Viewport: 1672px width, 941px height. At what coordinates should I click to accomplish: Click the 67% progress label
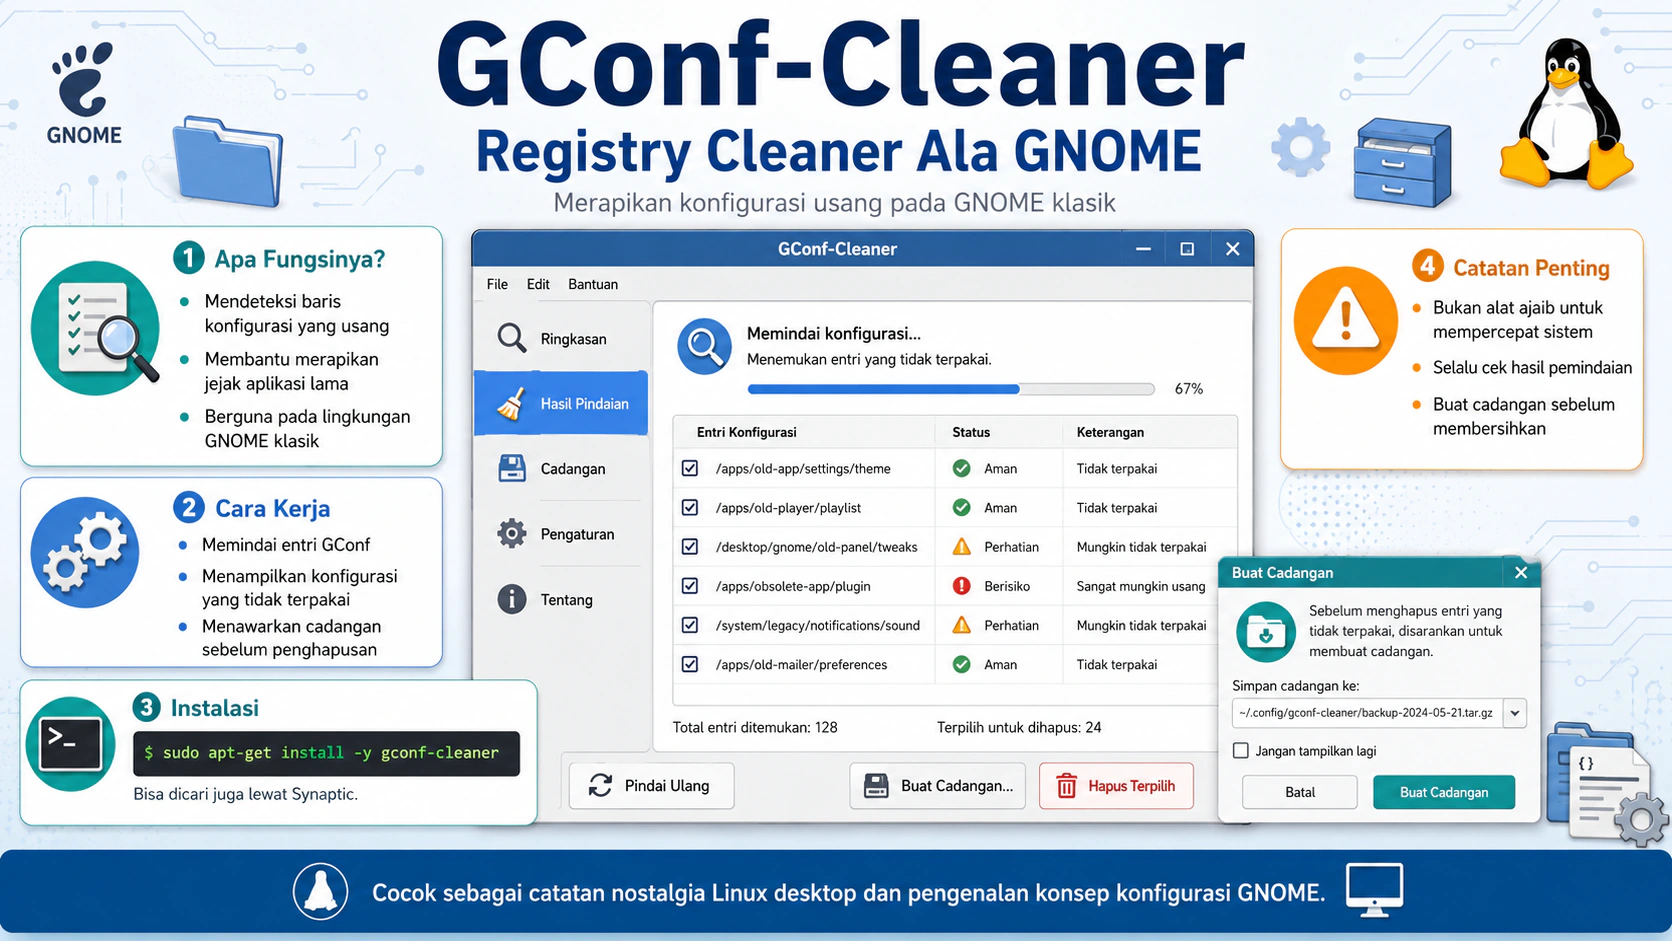pyautogui.click(x=1189, y=389)
